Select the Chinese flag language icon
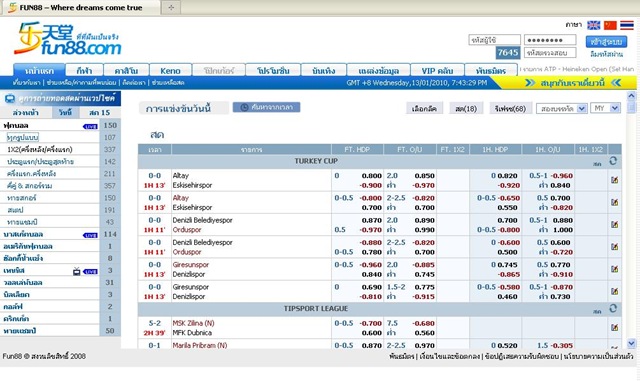 [x=610, y=25]
